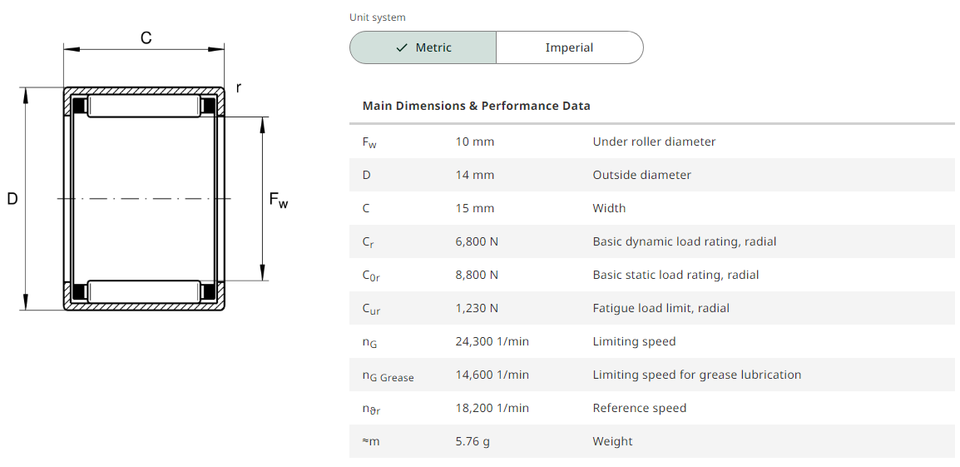Click the 8,800 N static load value
The width and height of the screenshot is (960, 467).
pyautogui.click(x=477, y=275)
